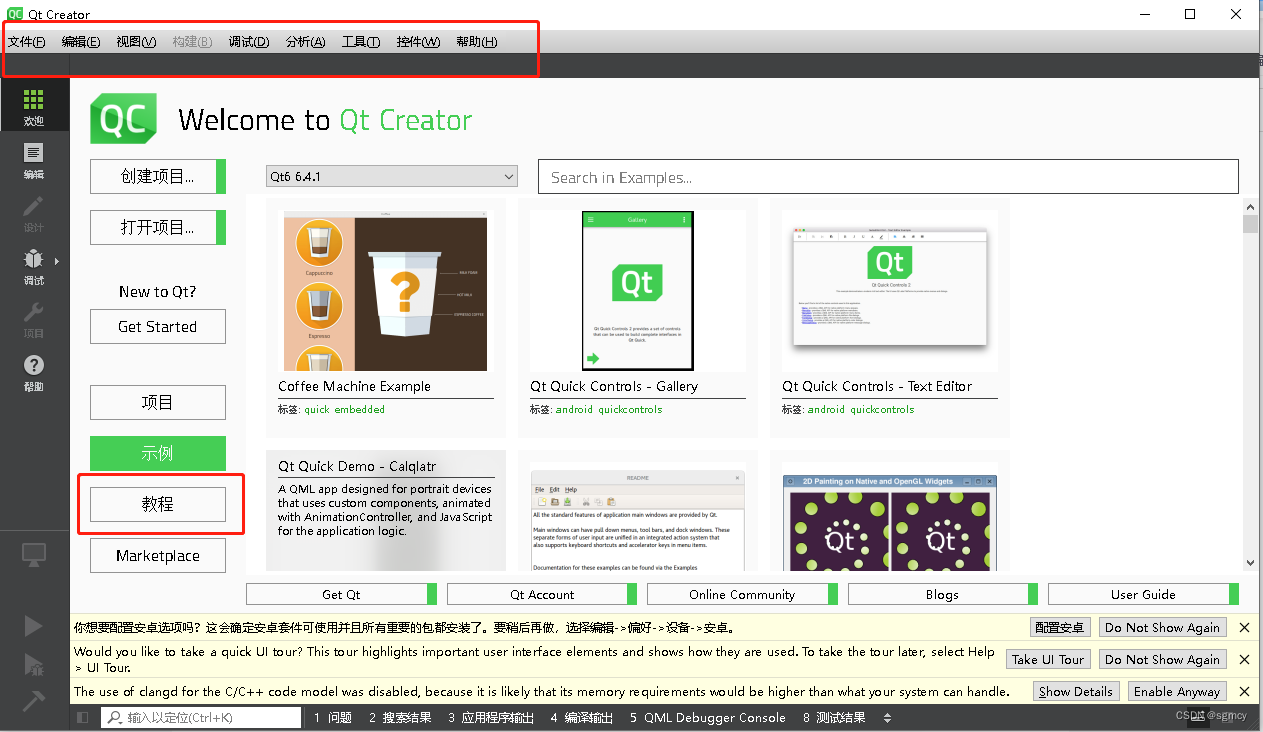This screenshot has width=1263, height=732.
Task: Click the Enable Anyway button
Action: point(1177,692)
